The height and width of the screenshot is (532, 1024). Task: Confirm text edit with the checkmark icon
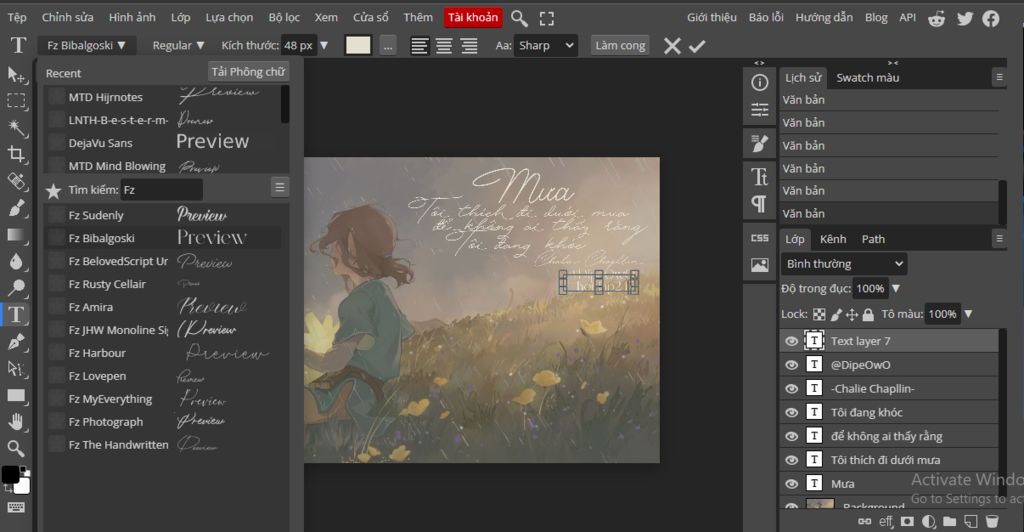[x=697, y=46]
